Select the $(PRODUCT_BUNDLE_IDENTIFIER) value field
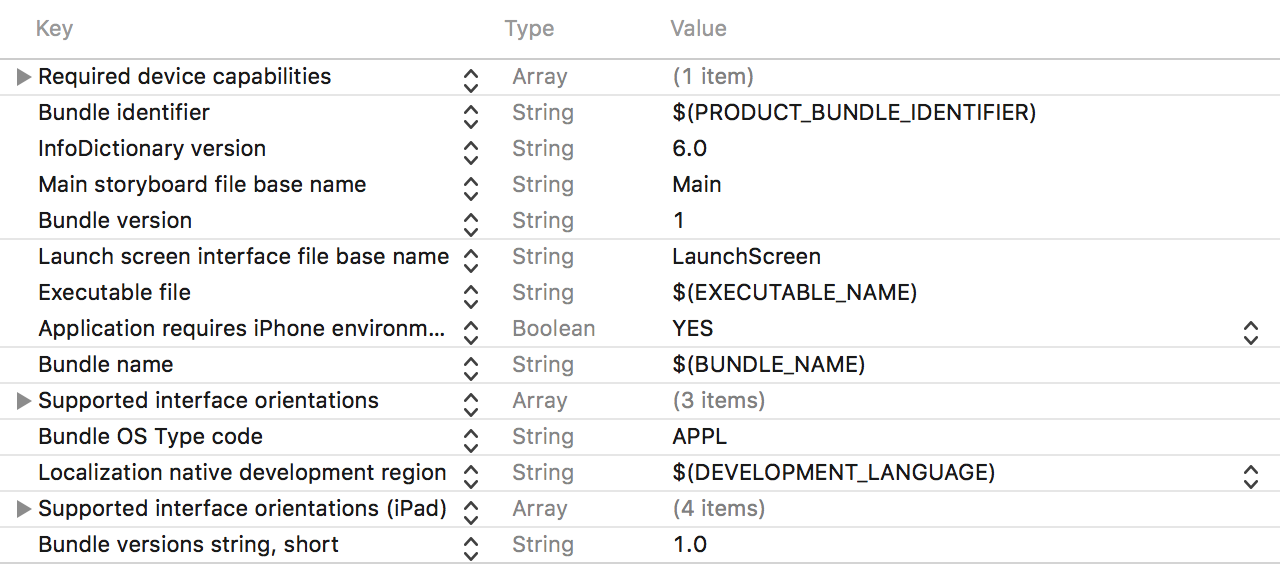This screenshot has width=1280, height=564. pyautogui.click(x=854, y=113)
